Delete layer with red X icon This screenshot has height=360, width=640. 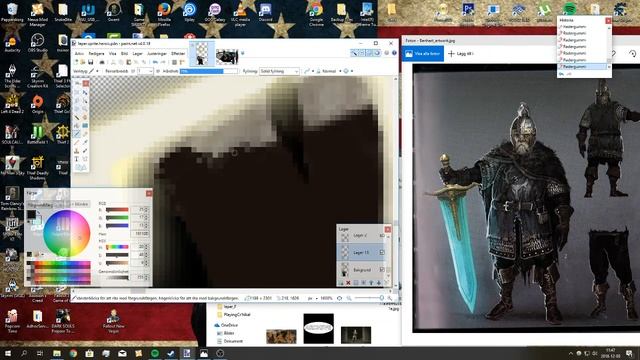pos(348,283)
